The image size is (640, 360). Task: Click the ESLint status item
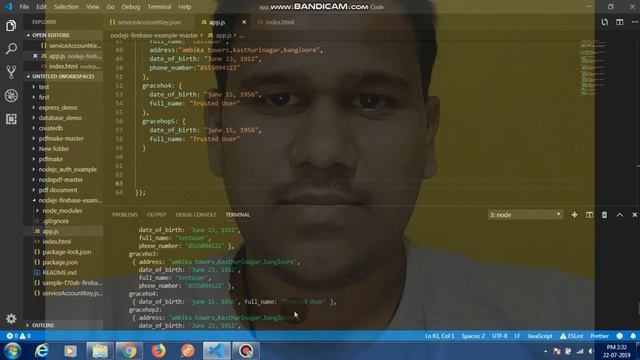(571, 336)
